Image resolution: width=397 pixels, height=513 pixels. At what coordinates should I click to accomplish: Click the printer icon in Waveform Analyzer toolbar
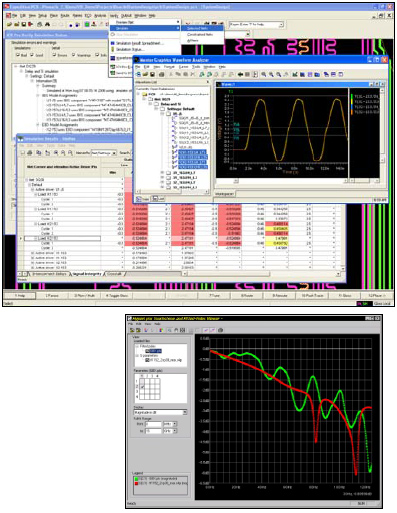click(x=161, y=75)
